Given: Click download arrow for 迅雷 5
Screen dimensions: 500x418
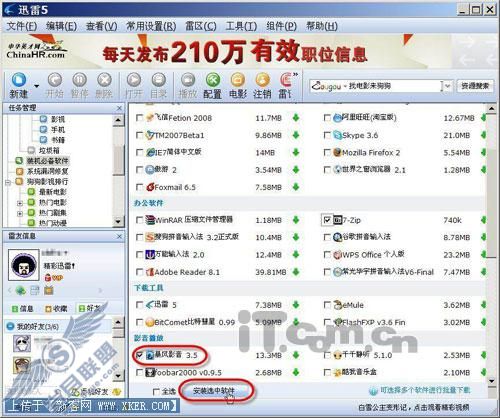Looking at the screenshot, I should point(296,305).
